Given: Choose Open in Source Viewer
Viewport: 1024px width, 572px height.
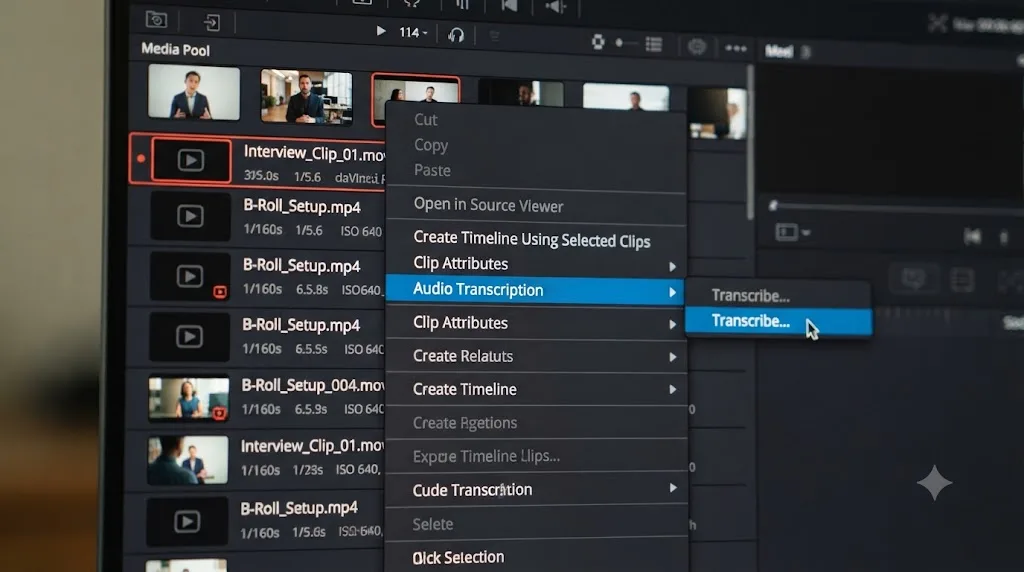Looking at the screenshot, I should click(x=488, y=205).
